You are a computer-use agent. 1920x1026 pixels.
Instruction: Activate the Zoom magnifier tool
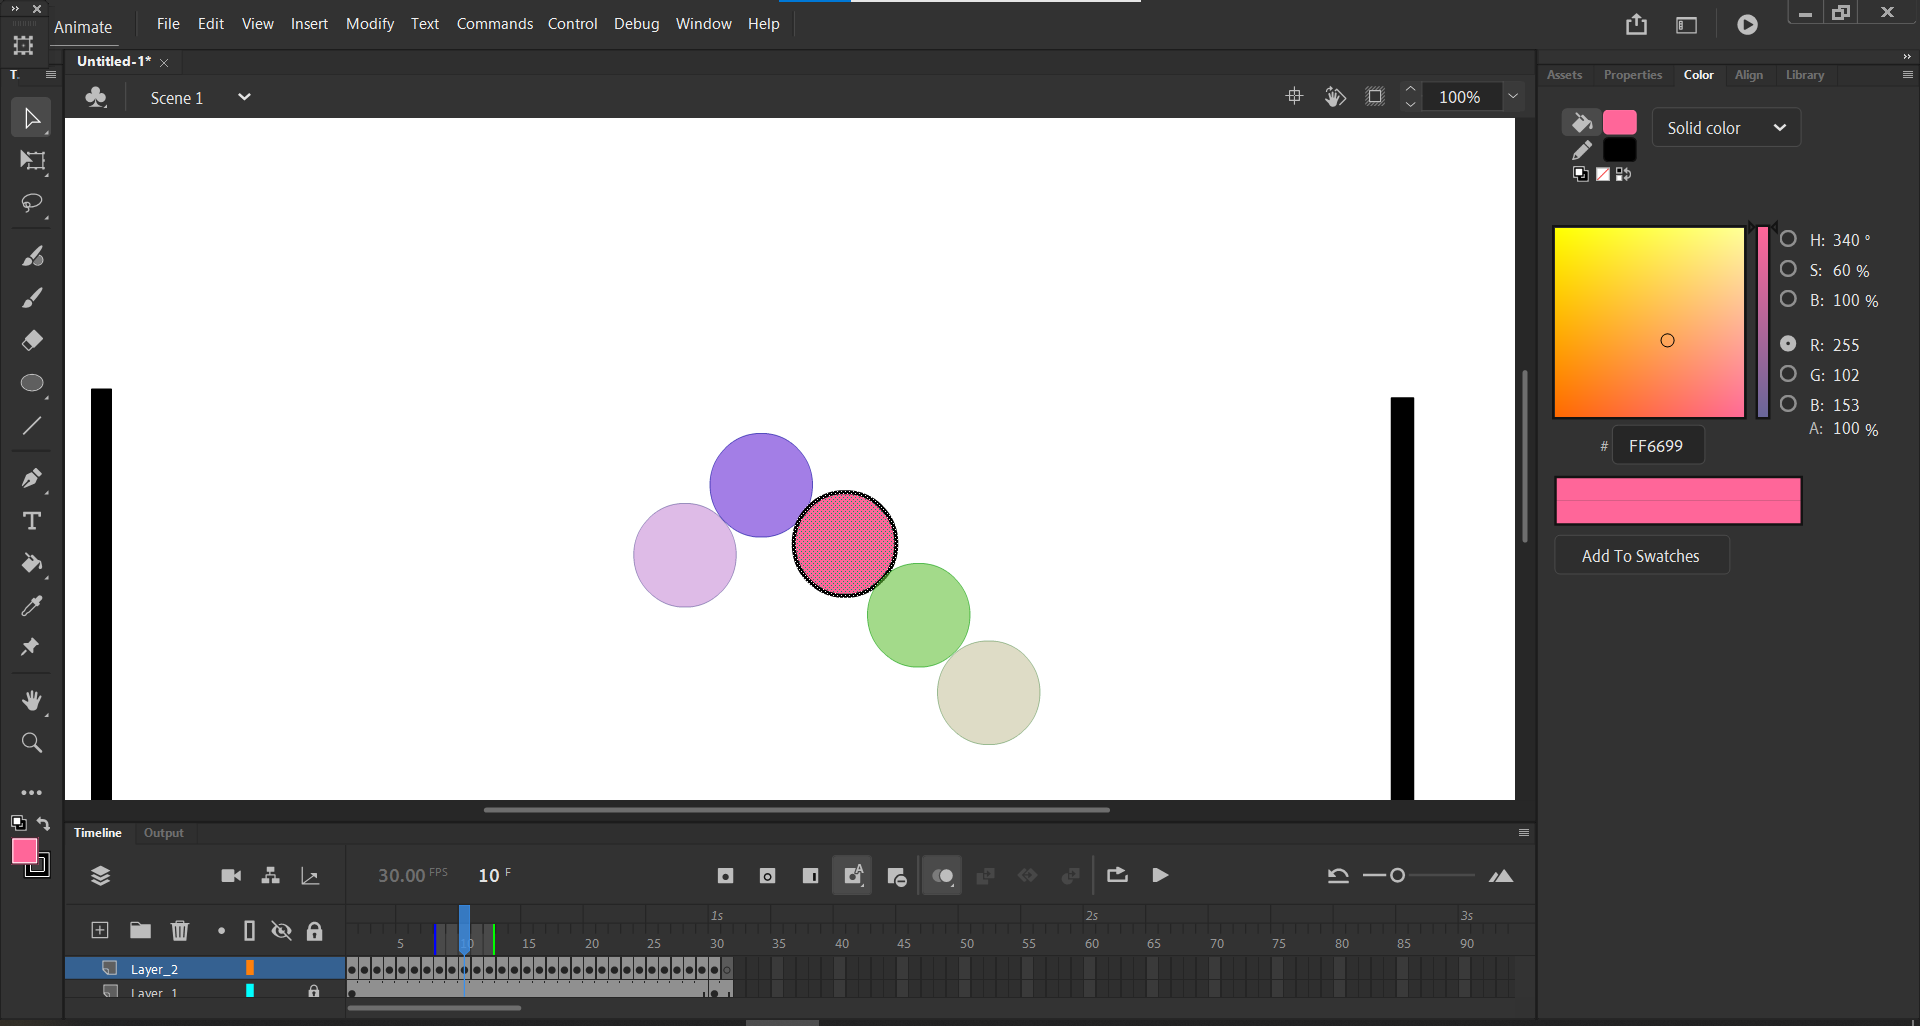[x=32, y=743]
